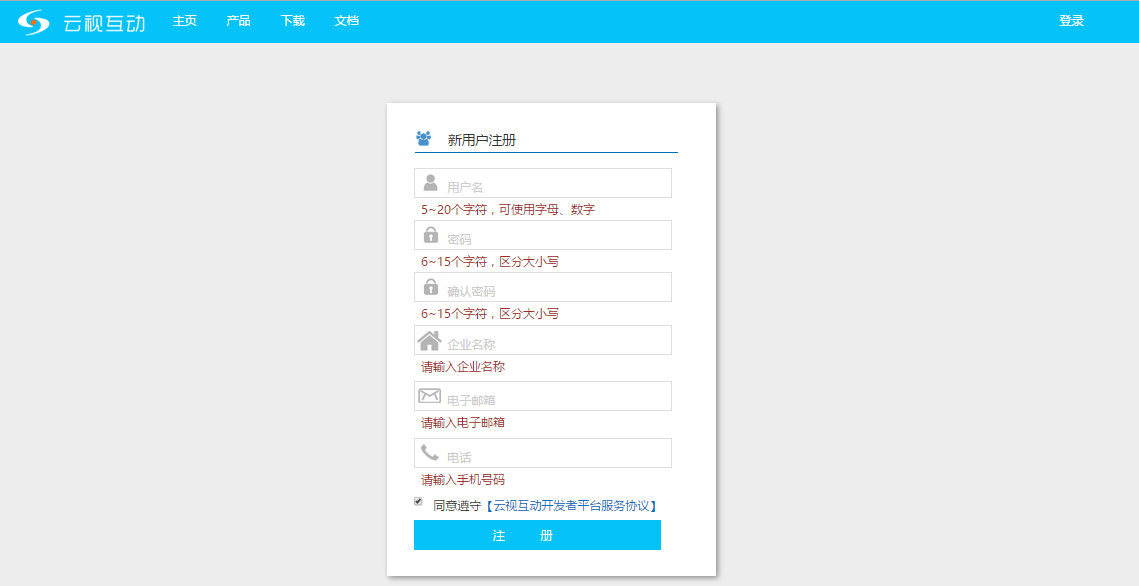Click into the 电子邮箱 text box
1139x586 pixels.
tap(555, 397)
